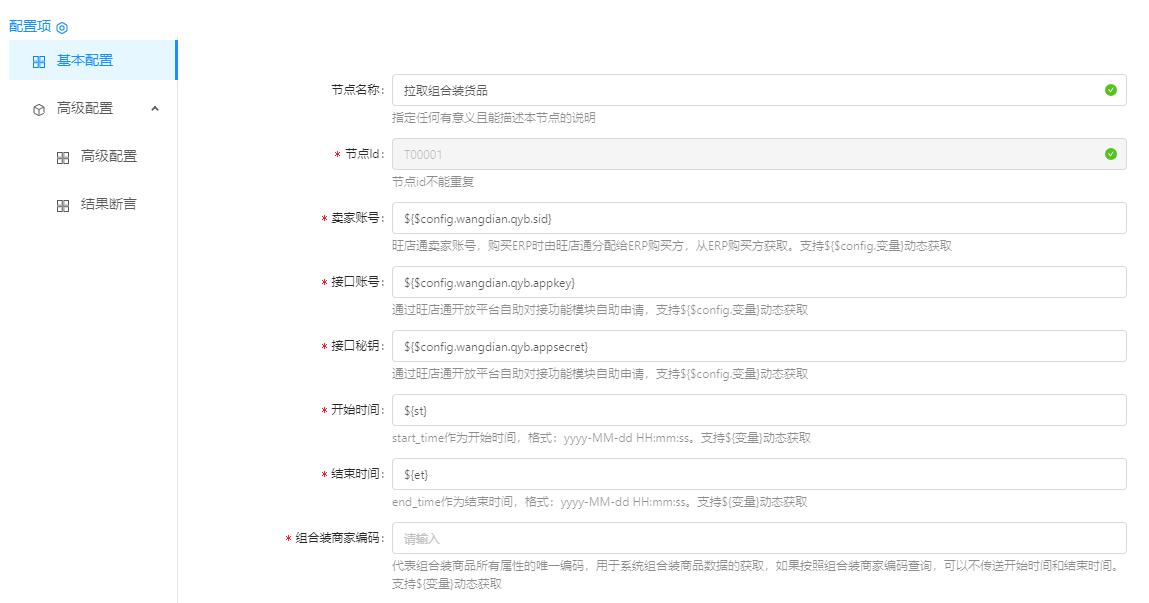Click the cube icon next to 高级配置
Viewport: 1149px width, 603px height.
click(39, 109)
